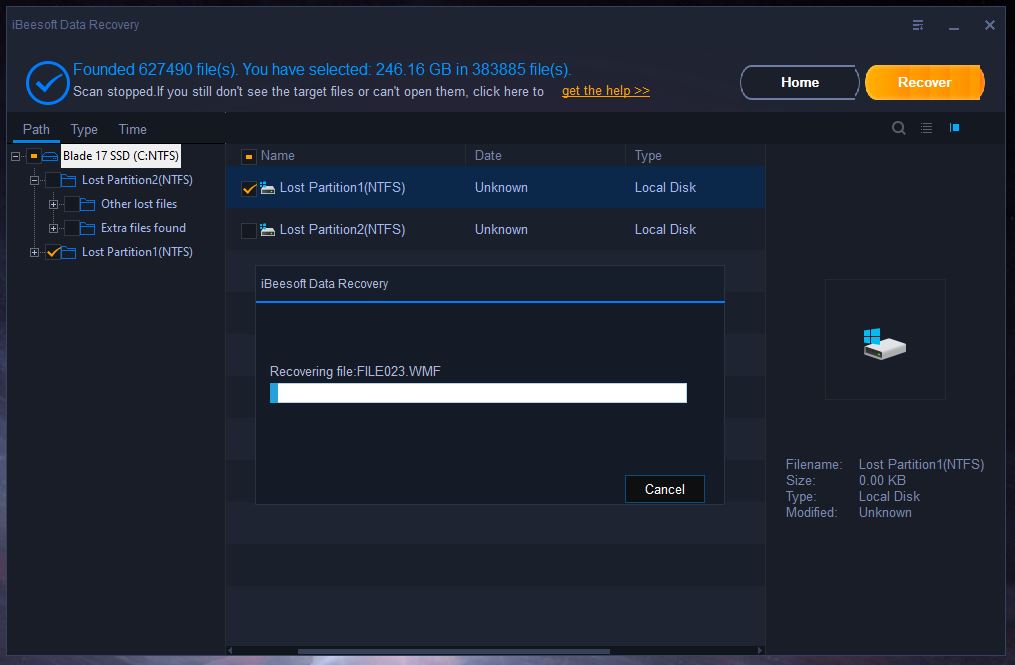Open the menu icon in title bar
The width and height of the screenshot is (1015, 665).
(918, 25)
